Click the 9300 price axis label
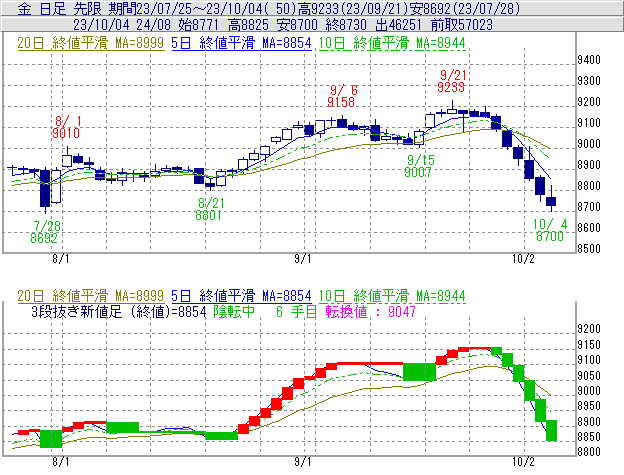The height and width of the screenshot is (475, 624). pyautogui.click(x=589, y=81)
